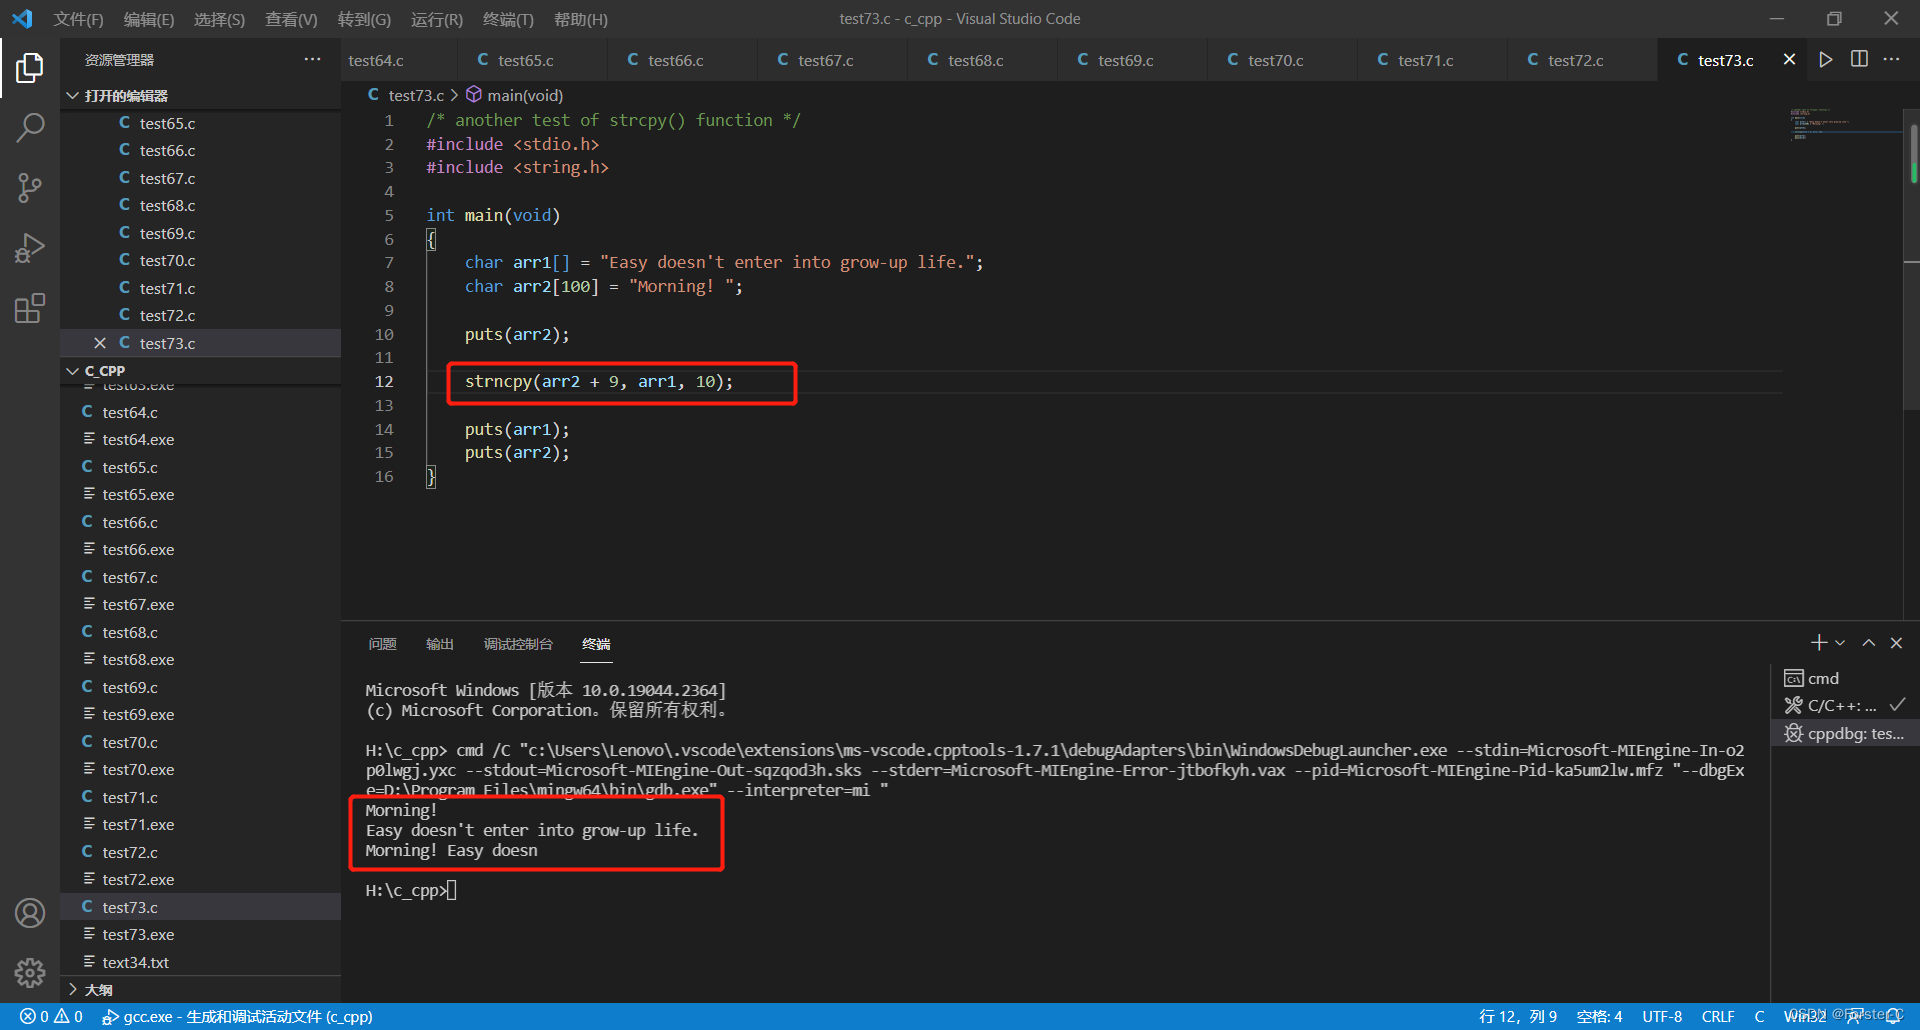The width and height of the screenshot is (1920, 1030).
Task: Open the Go menu
Action: [x=364, y=19]
